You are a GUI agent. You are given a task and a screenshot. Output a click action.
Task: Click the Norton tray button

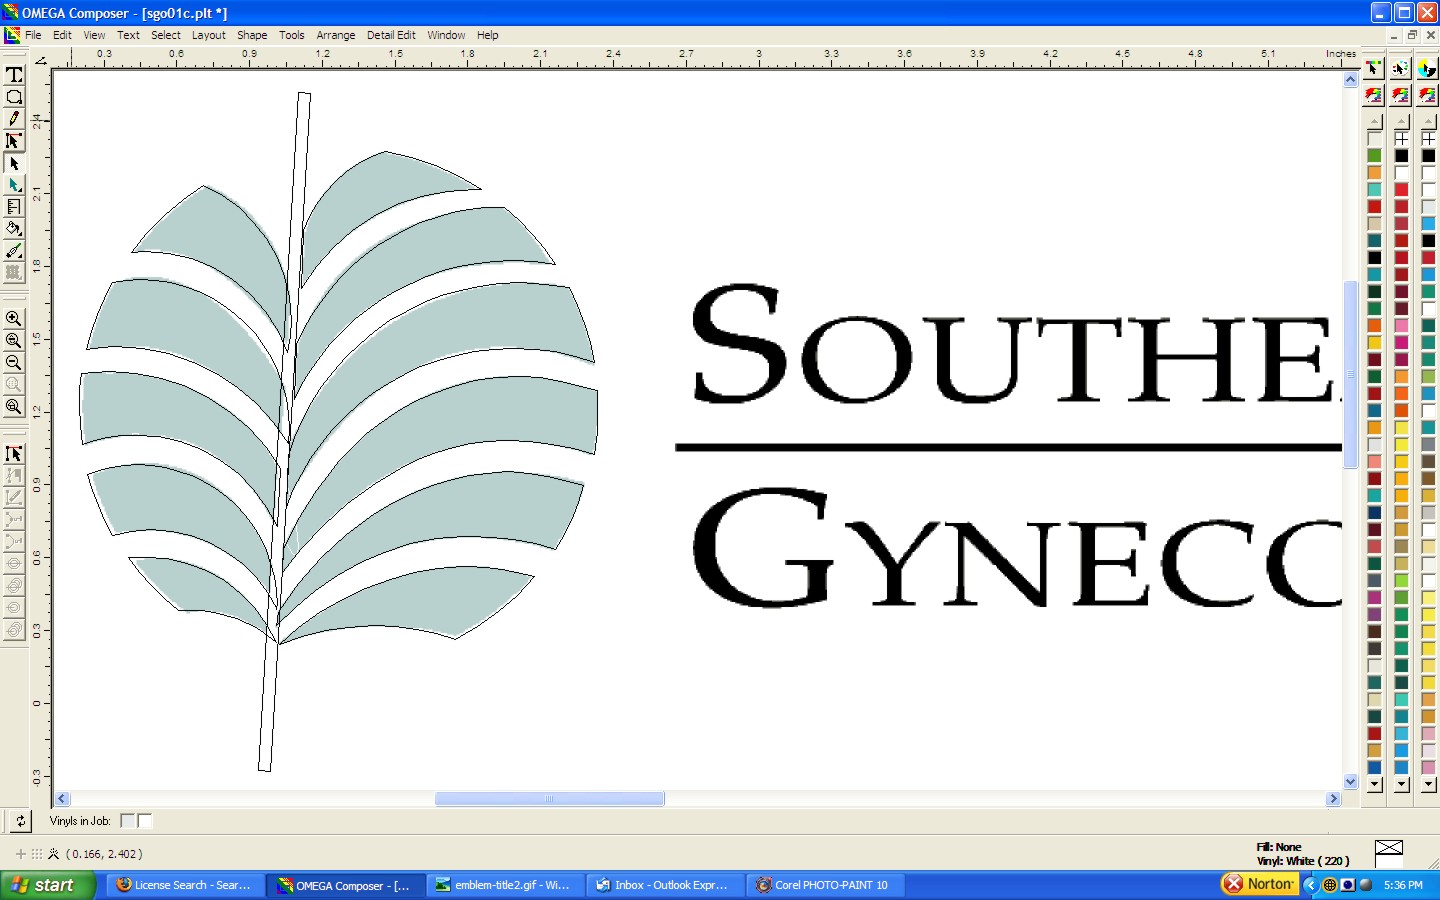click(1259, 884)
